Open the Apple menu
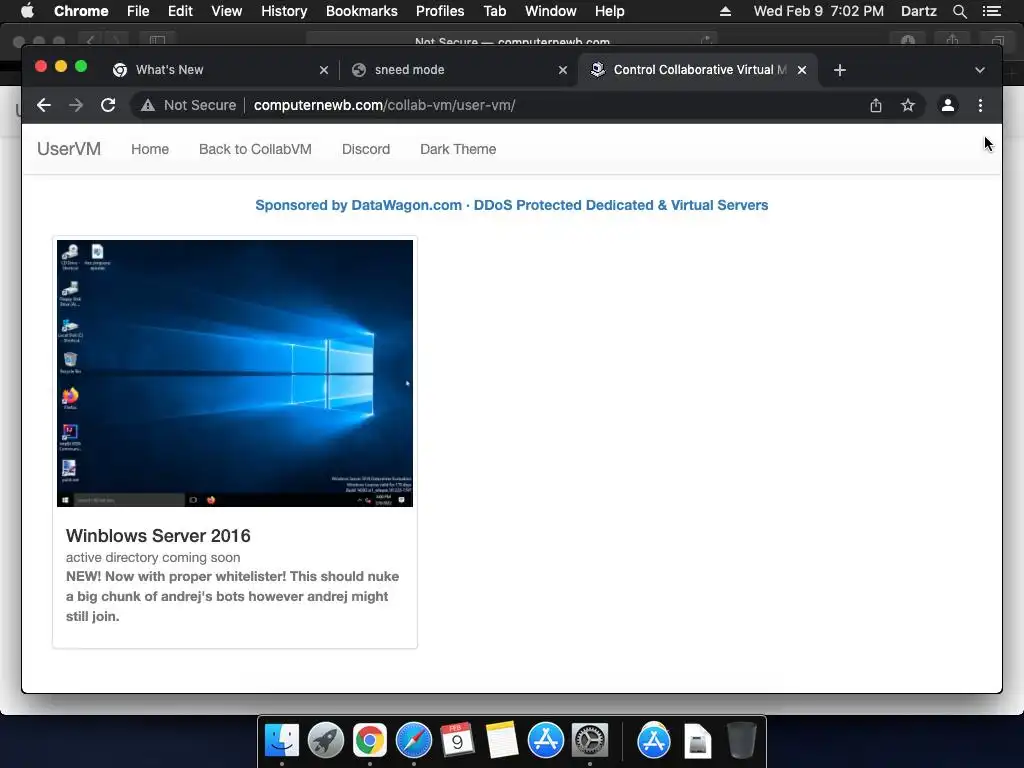This screenshot has width=1024, height=768. pyautogui.click(x=27, y=10)
